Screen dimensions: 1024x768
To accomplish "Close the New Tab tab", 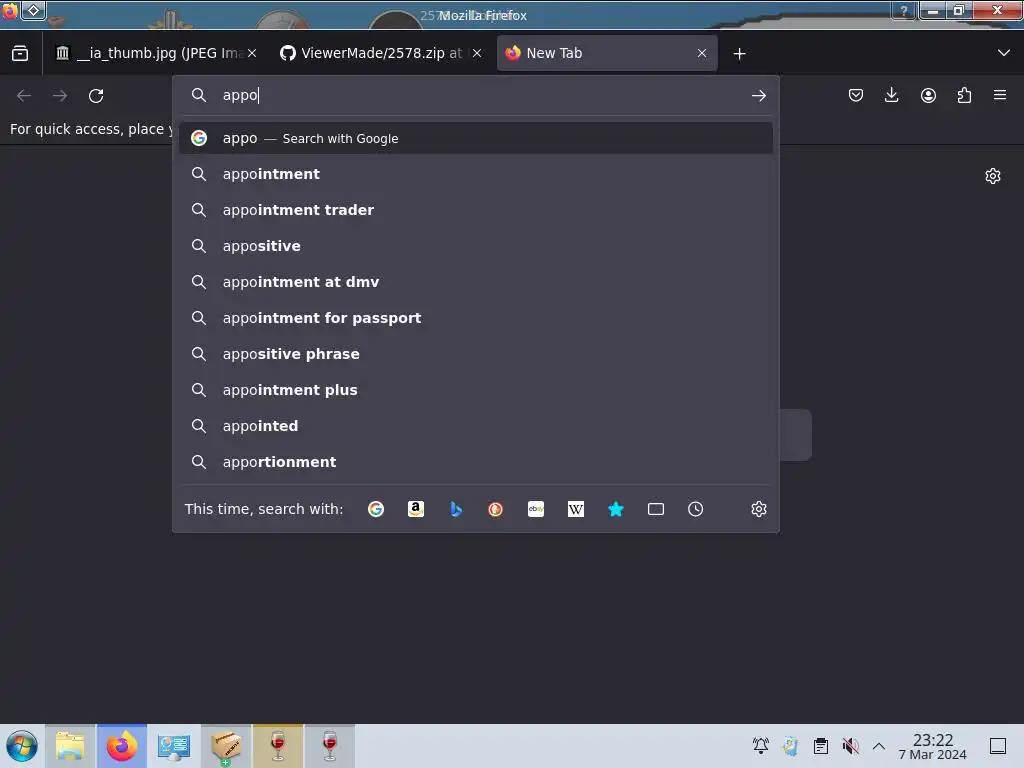I will click(701, 53).
